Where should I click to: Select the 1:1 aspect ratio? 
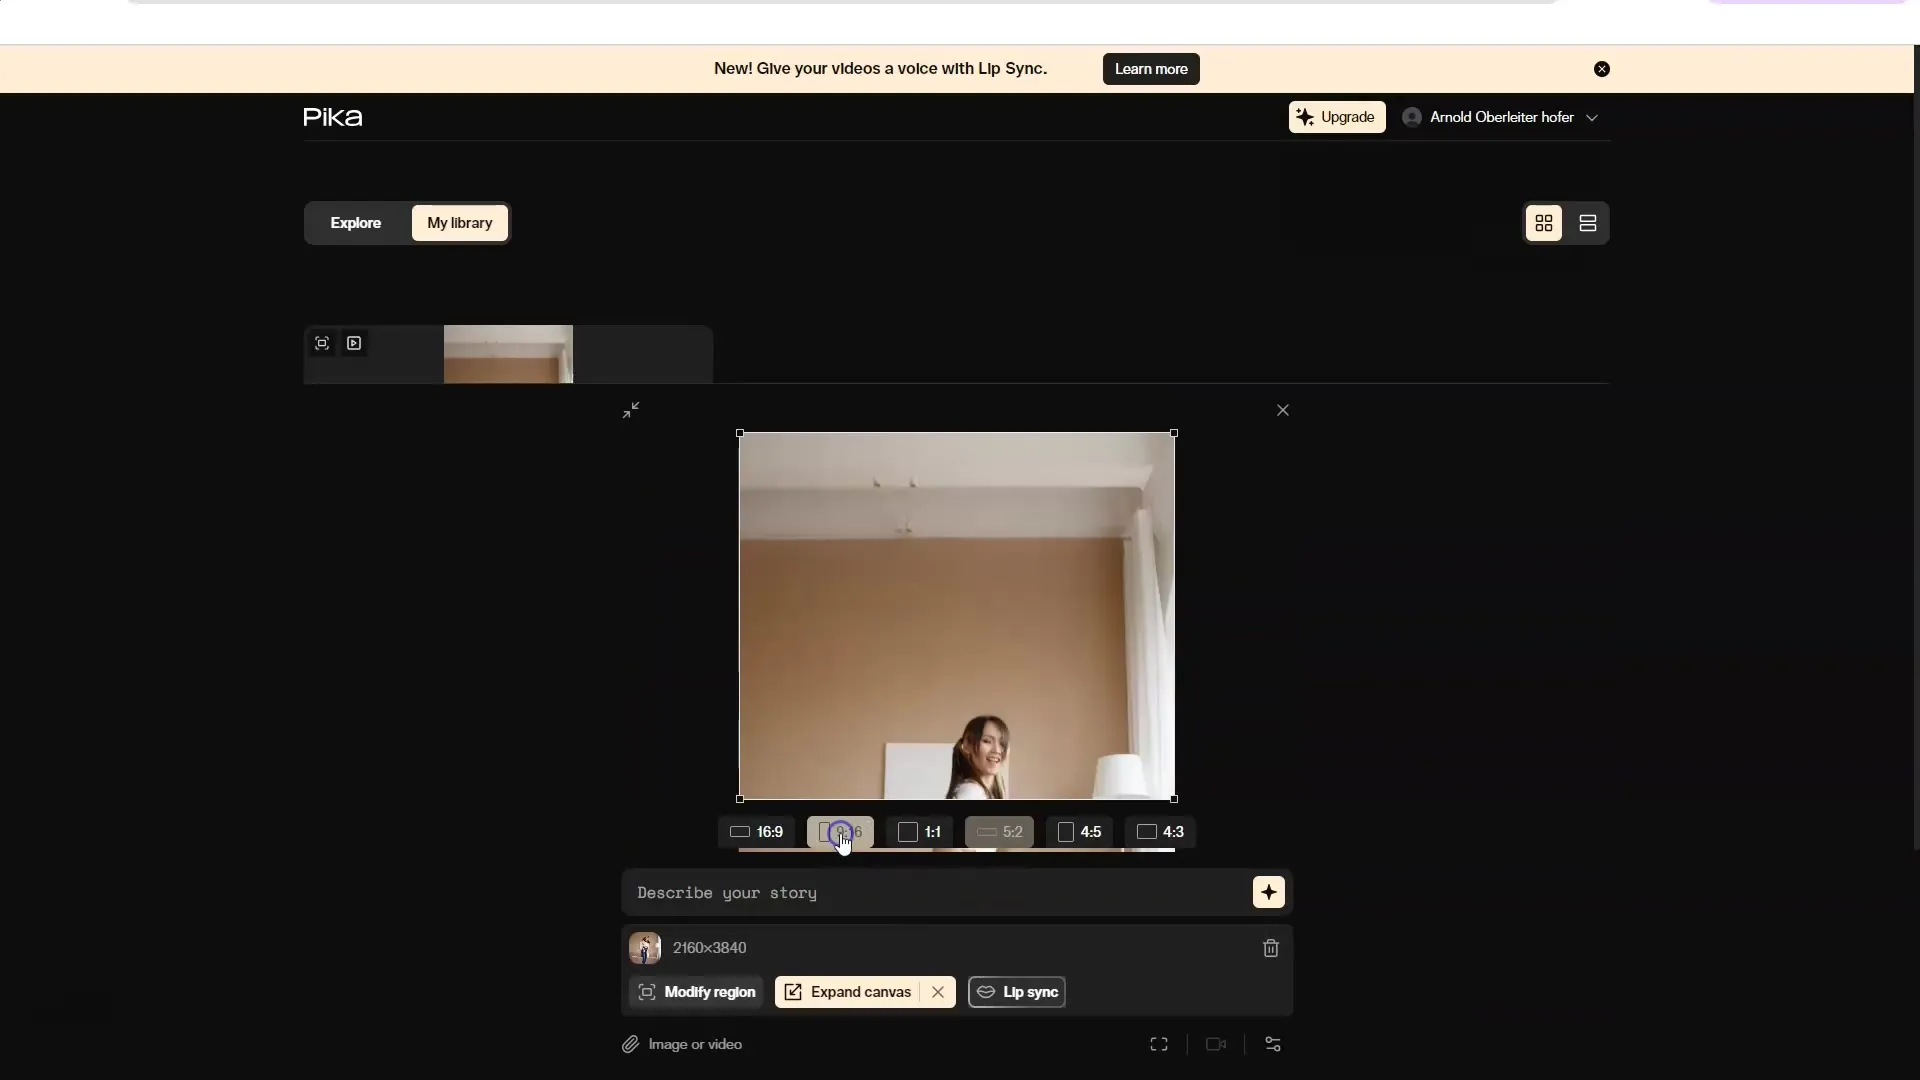click(x=919, y=831)
